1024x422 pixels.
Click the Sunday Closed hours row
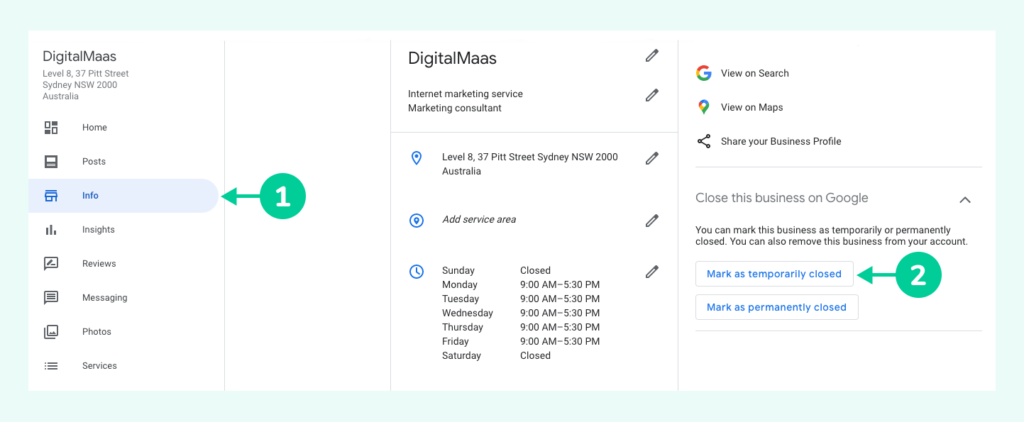coord(496,270)
